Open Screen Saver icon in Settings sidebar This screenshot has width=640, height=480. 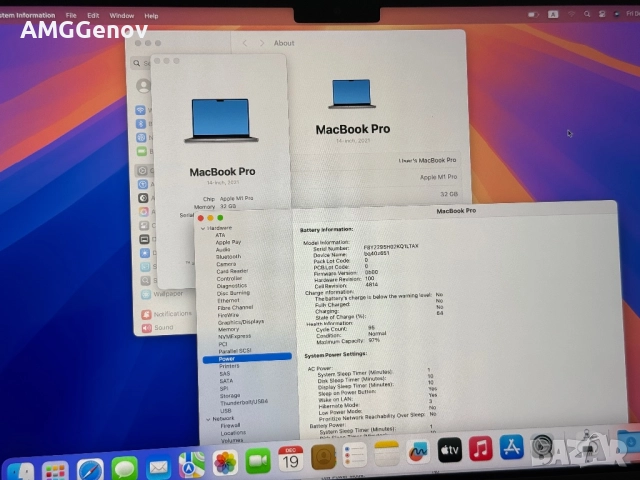(x=145, y=267)
